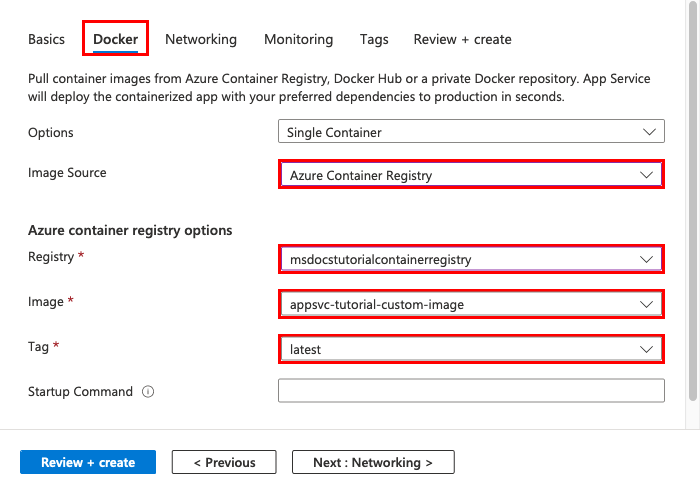Click the Previous button
This screenshot has width=700, height=494.
pos(224,462)
